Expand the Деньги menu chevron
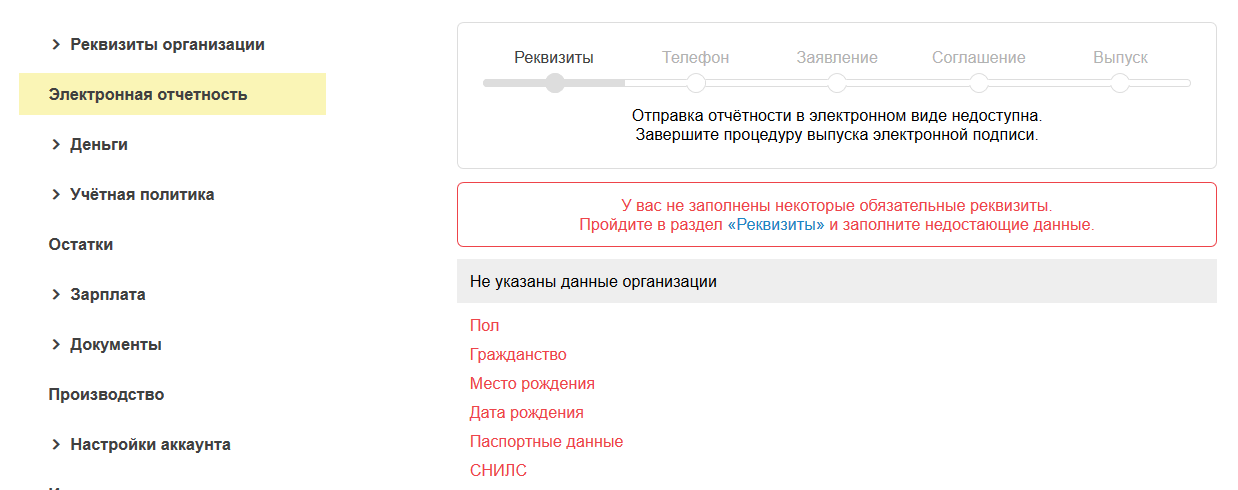The width and height of the screenshot is (1238, 490). point(56,144)
